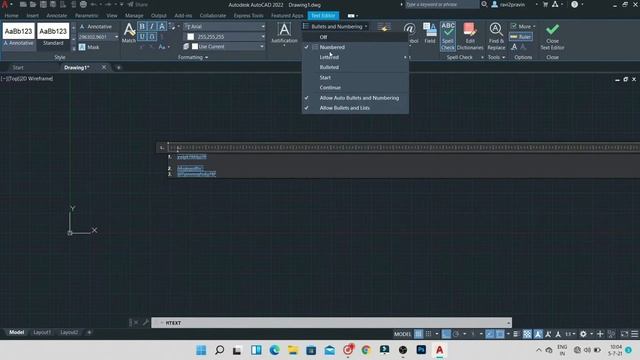
Task: Toggle the Annotative option in Style panel
Action: (x=96, y=27)
